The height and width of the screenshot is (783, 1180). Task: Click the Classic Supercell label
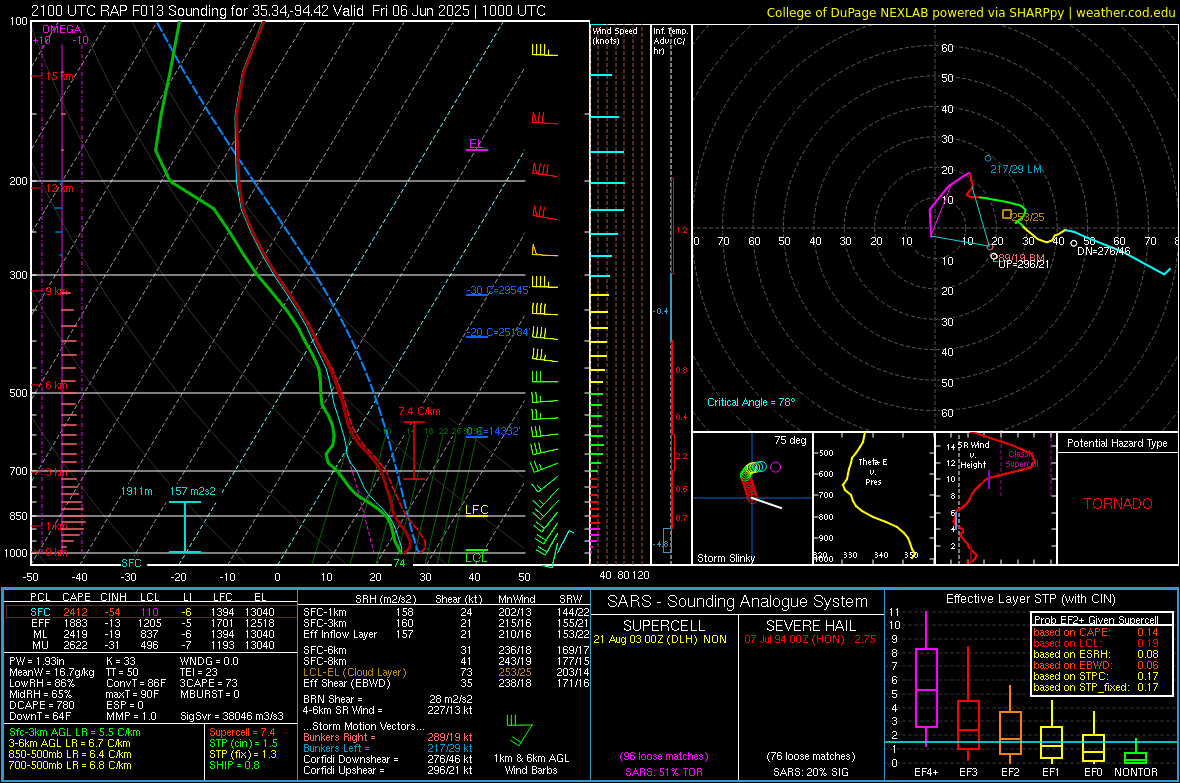pos(1021,459)
